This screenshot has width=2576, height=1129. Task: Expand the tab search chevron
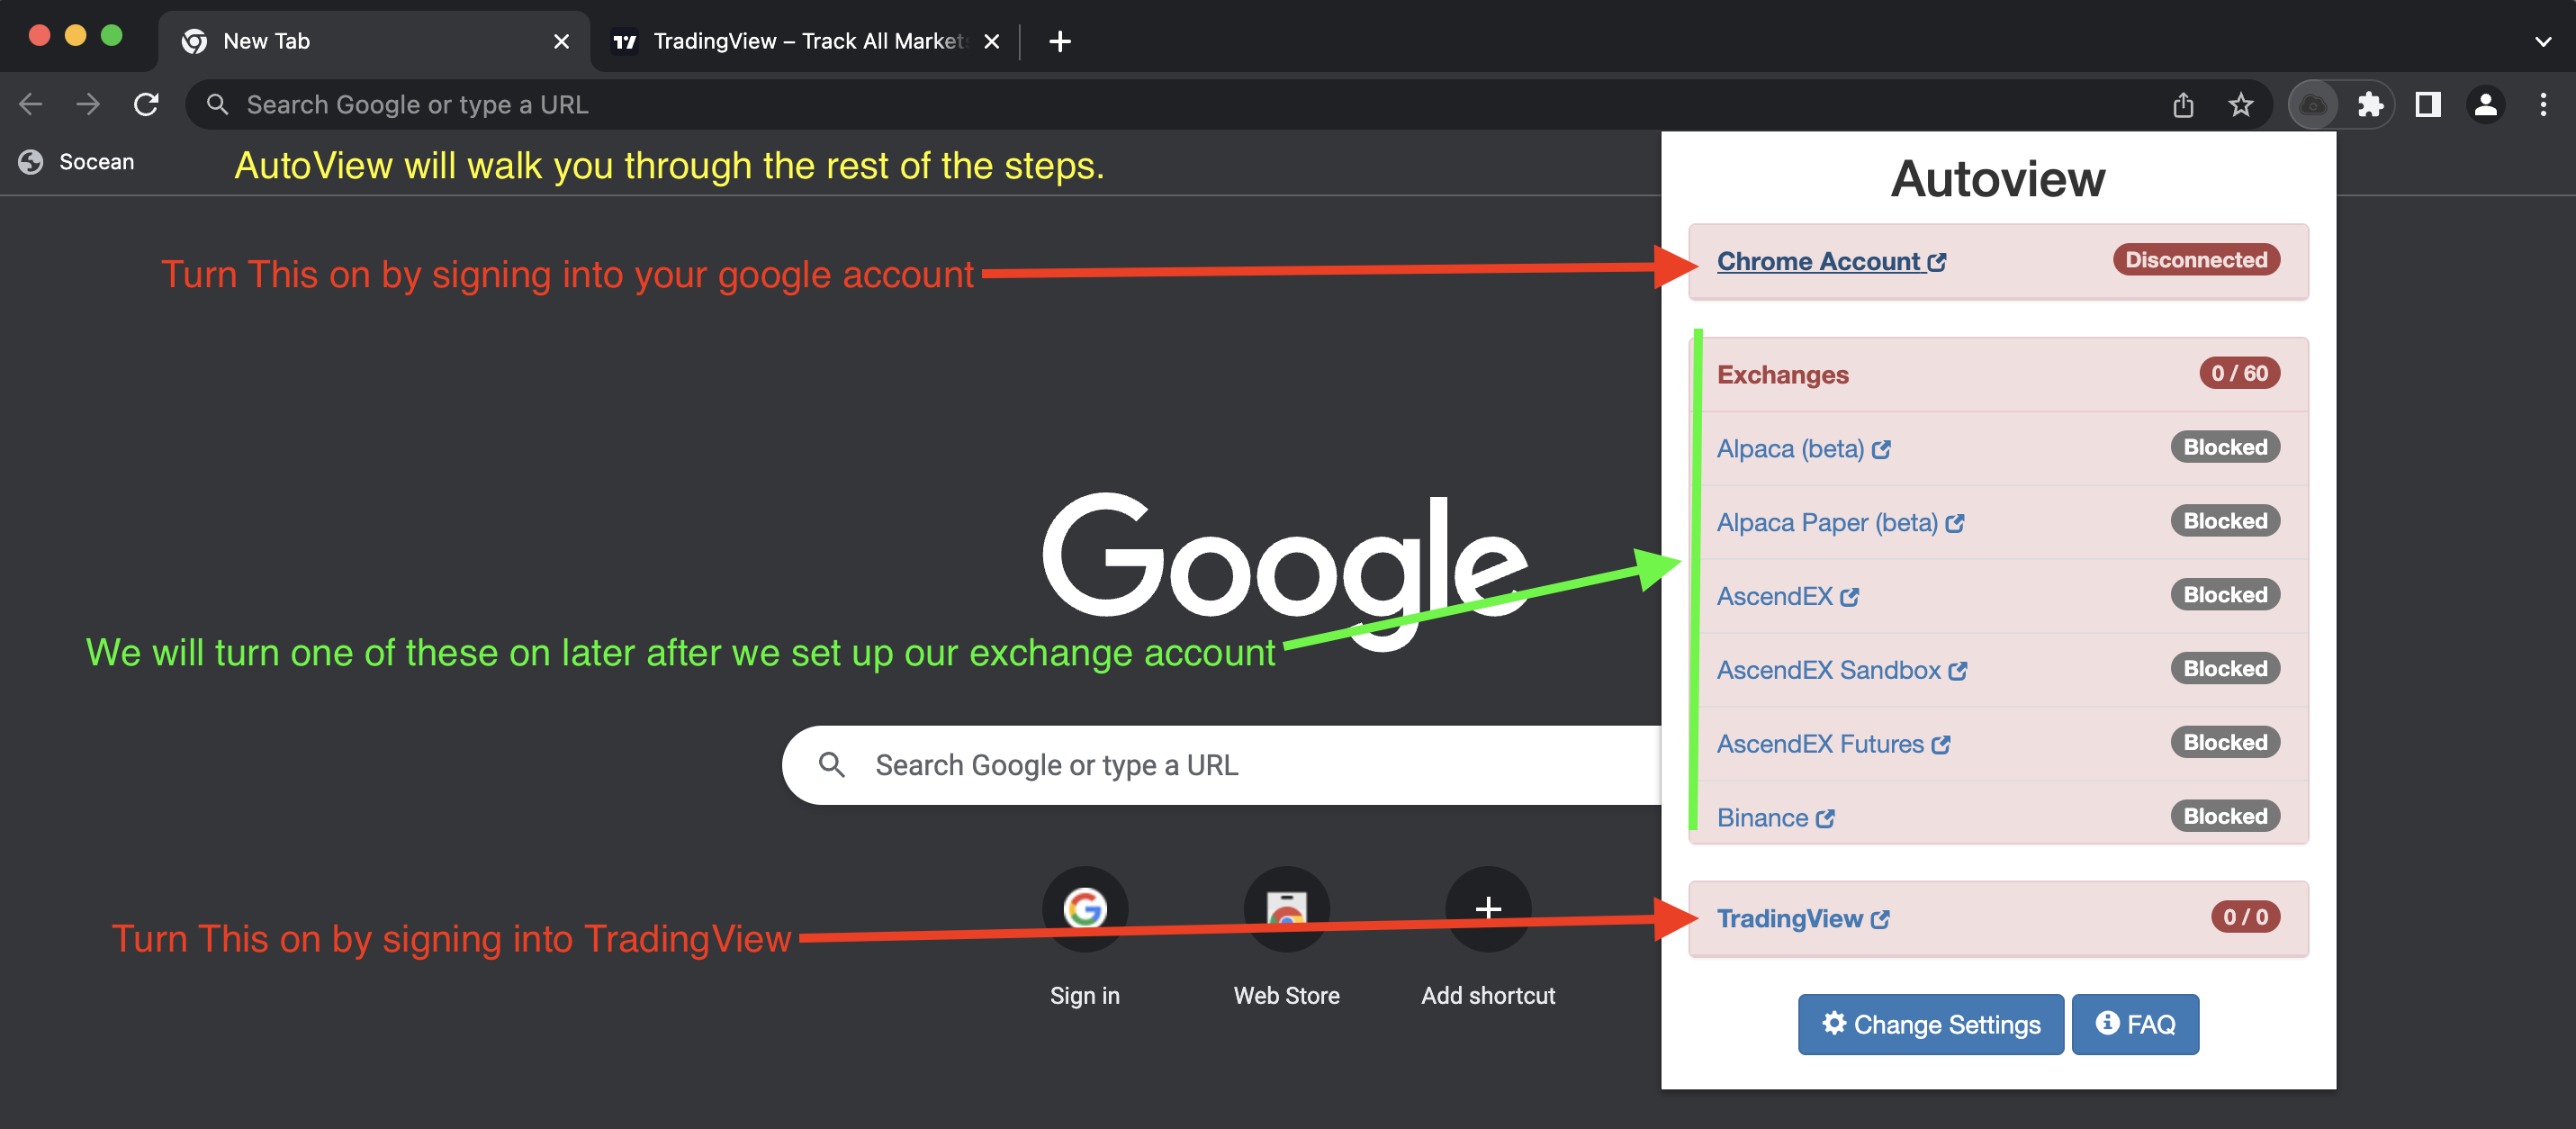[x=2543, y=41]
